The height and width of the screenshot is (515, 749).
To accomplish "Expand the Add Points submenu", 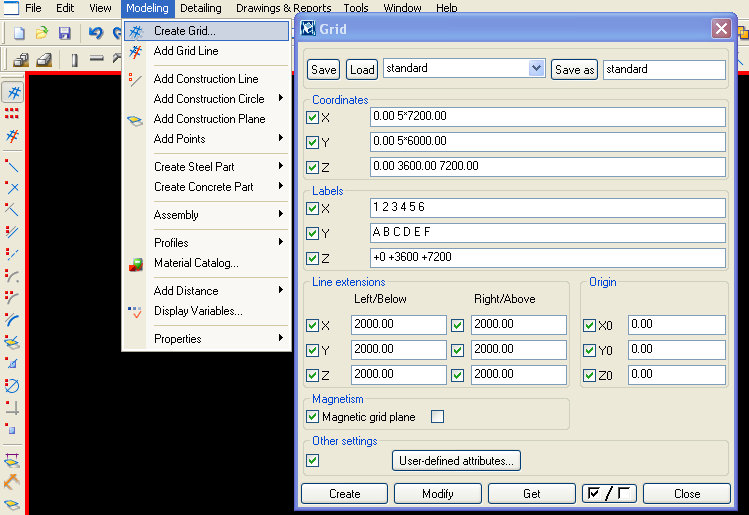I will coord(207,139).
